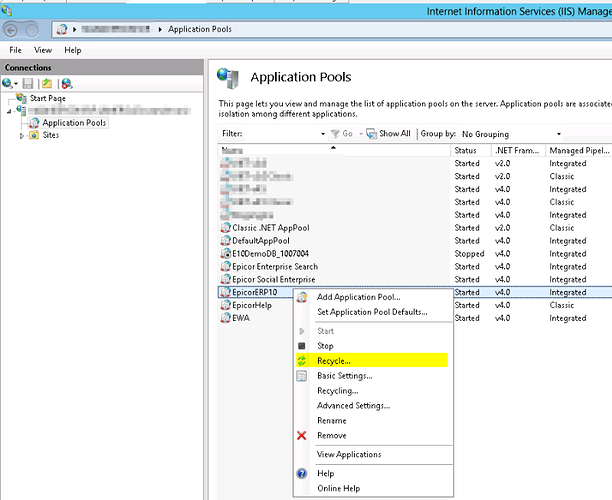Click the Name column sort arrow
This screenshot has height=500, width=612.
coord(333,148)
